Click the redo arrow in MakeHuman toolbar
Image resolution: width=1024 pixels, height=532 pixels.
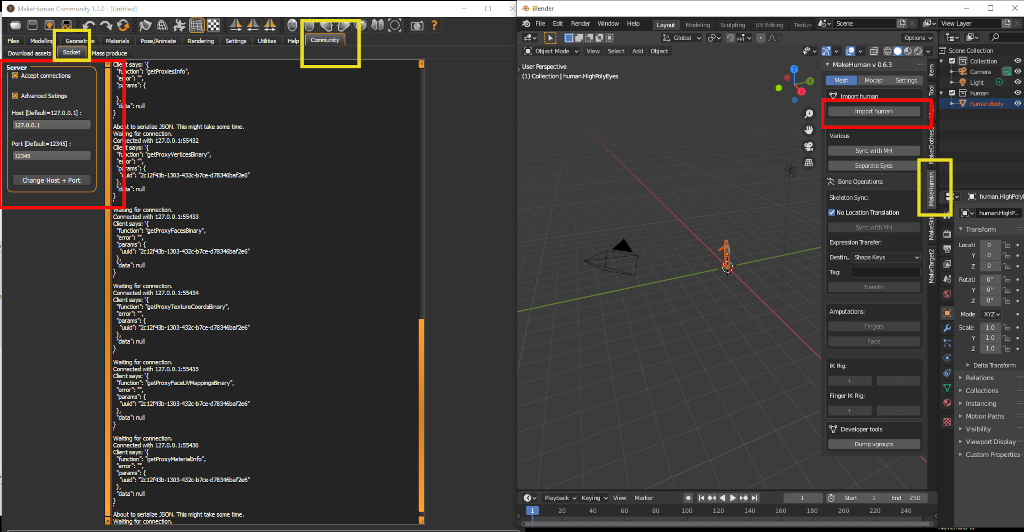(x=105, y=25)
